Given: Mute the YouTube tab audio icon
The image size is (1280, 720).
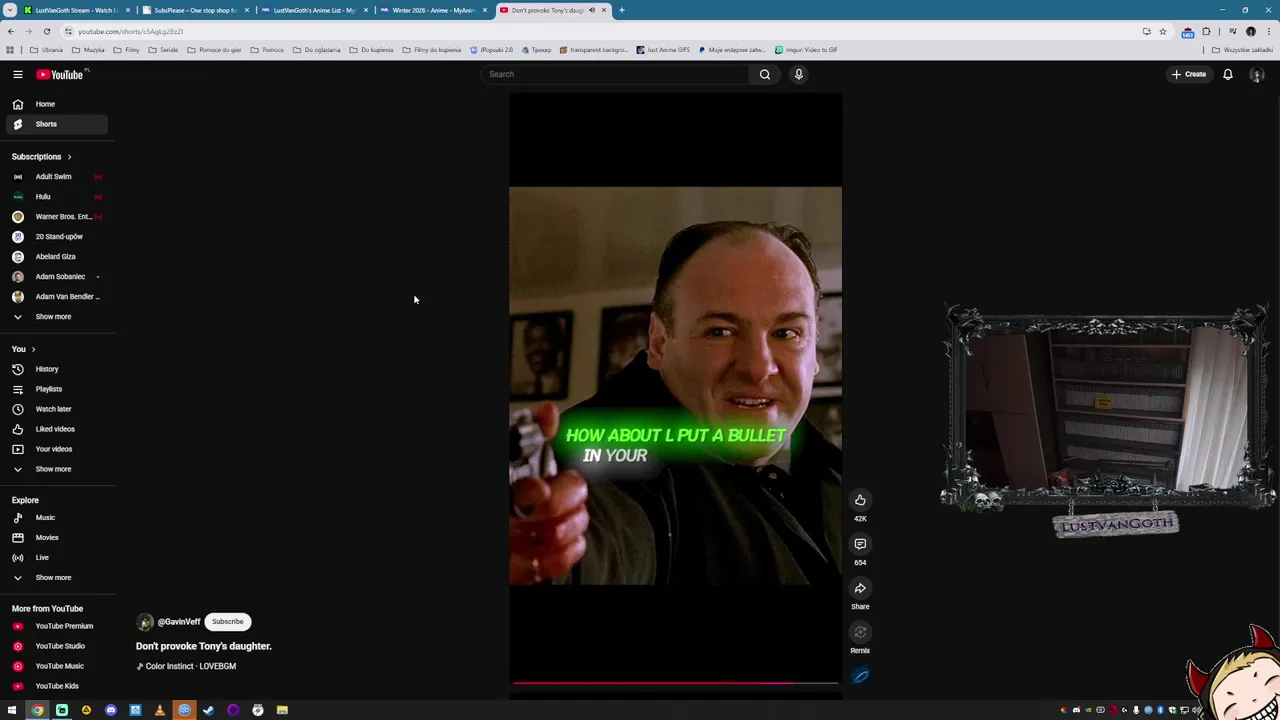Looking at the screenshot, I should point(591,10).
